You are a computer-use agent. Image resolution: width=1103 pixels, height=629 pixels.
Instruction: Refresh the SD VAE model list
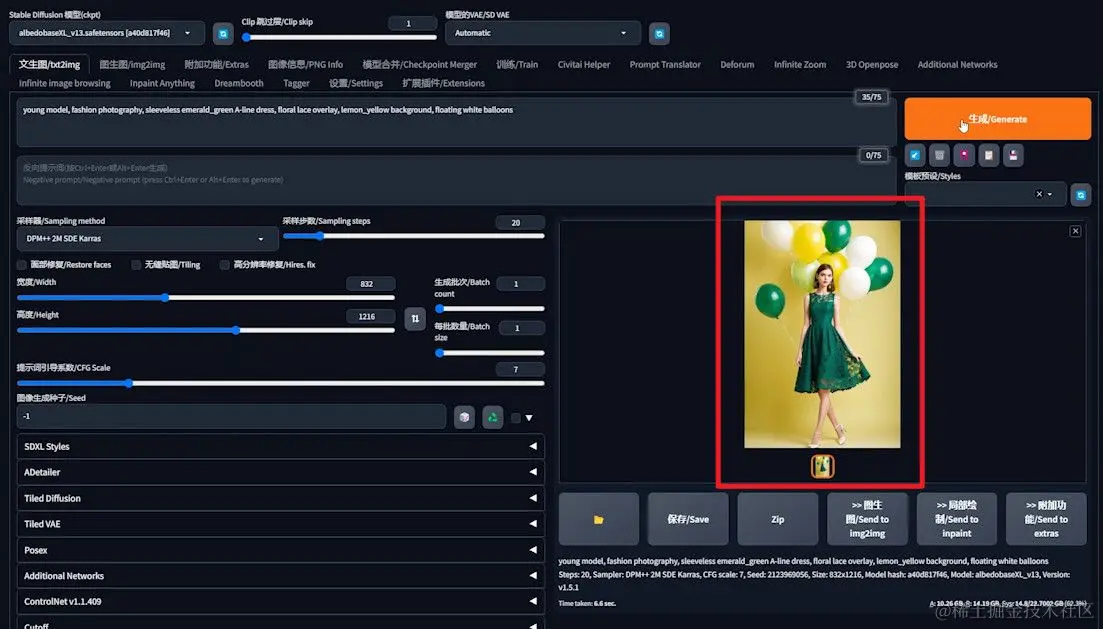(659, 33)
